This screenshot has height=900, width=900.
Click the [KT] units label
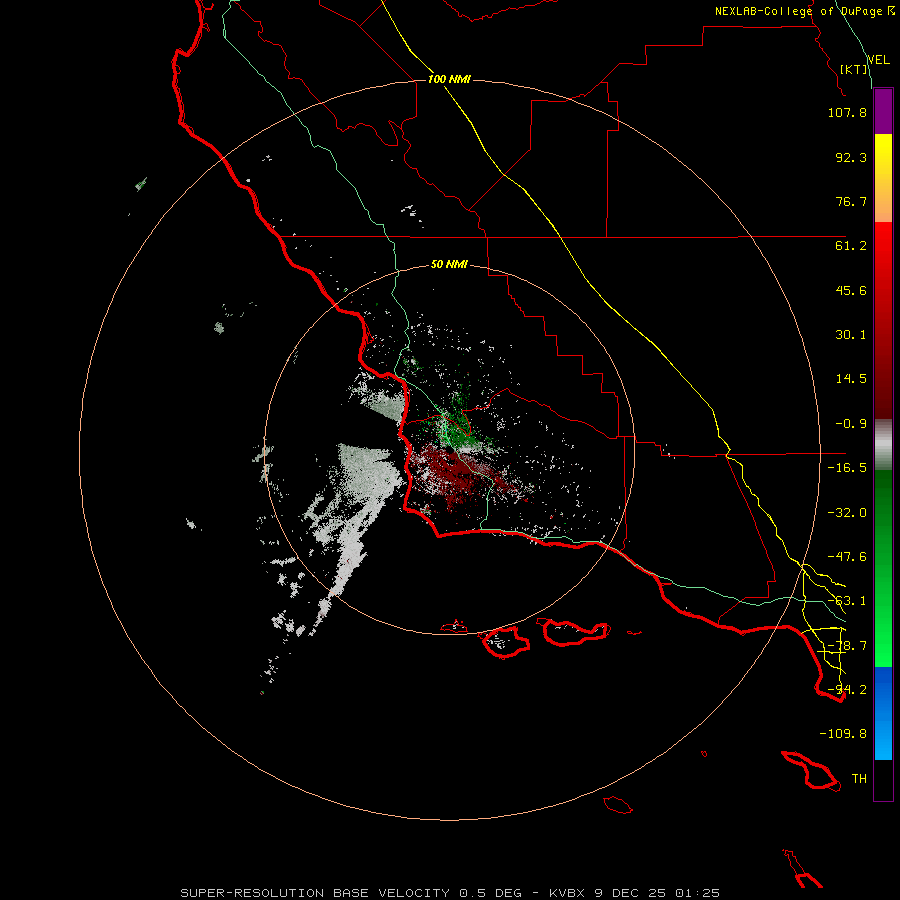point(854,69)
